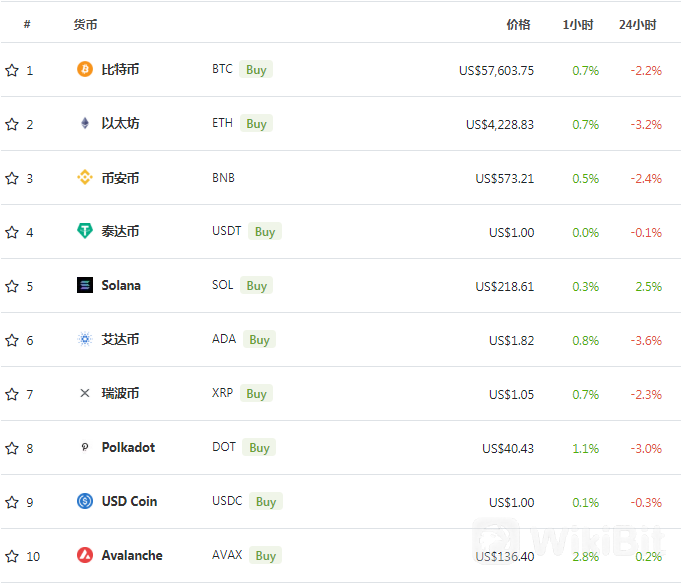Click the Buy button next to DOT

259,447
